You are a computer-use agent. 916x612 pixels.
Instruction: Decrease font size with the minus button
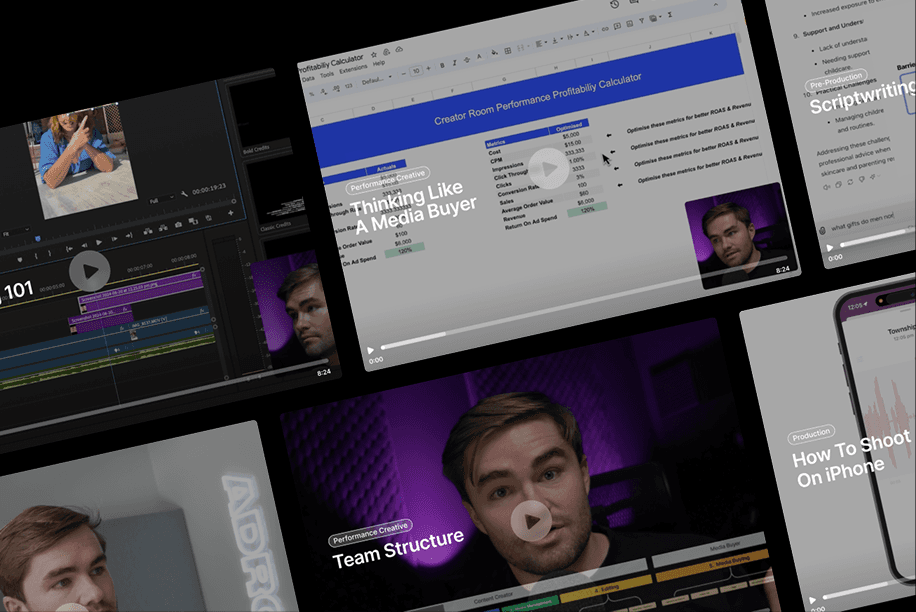click(404, 74)
